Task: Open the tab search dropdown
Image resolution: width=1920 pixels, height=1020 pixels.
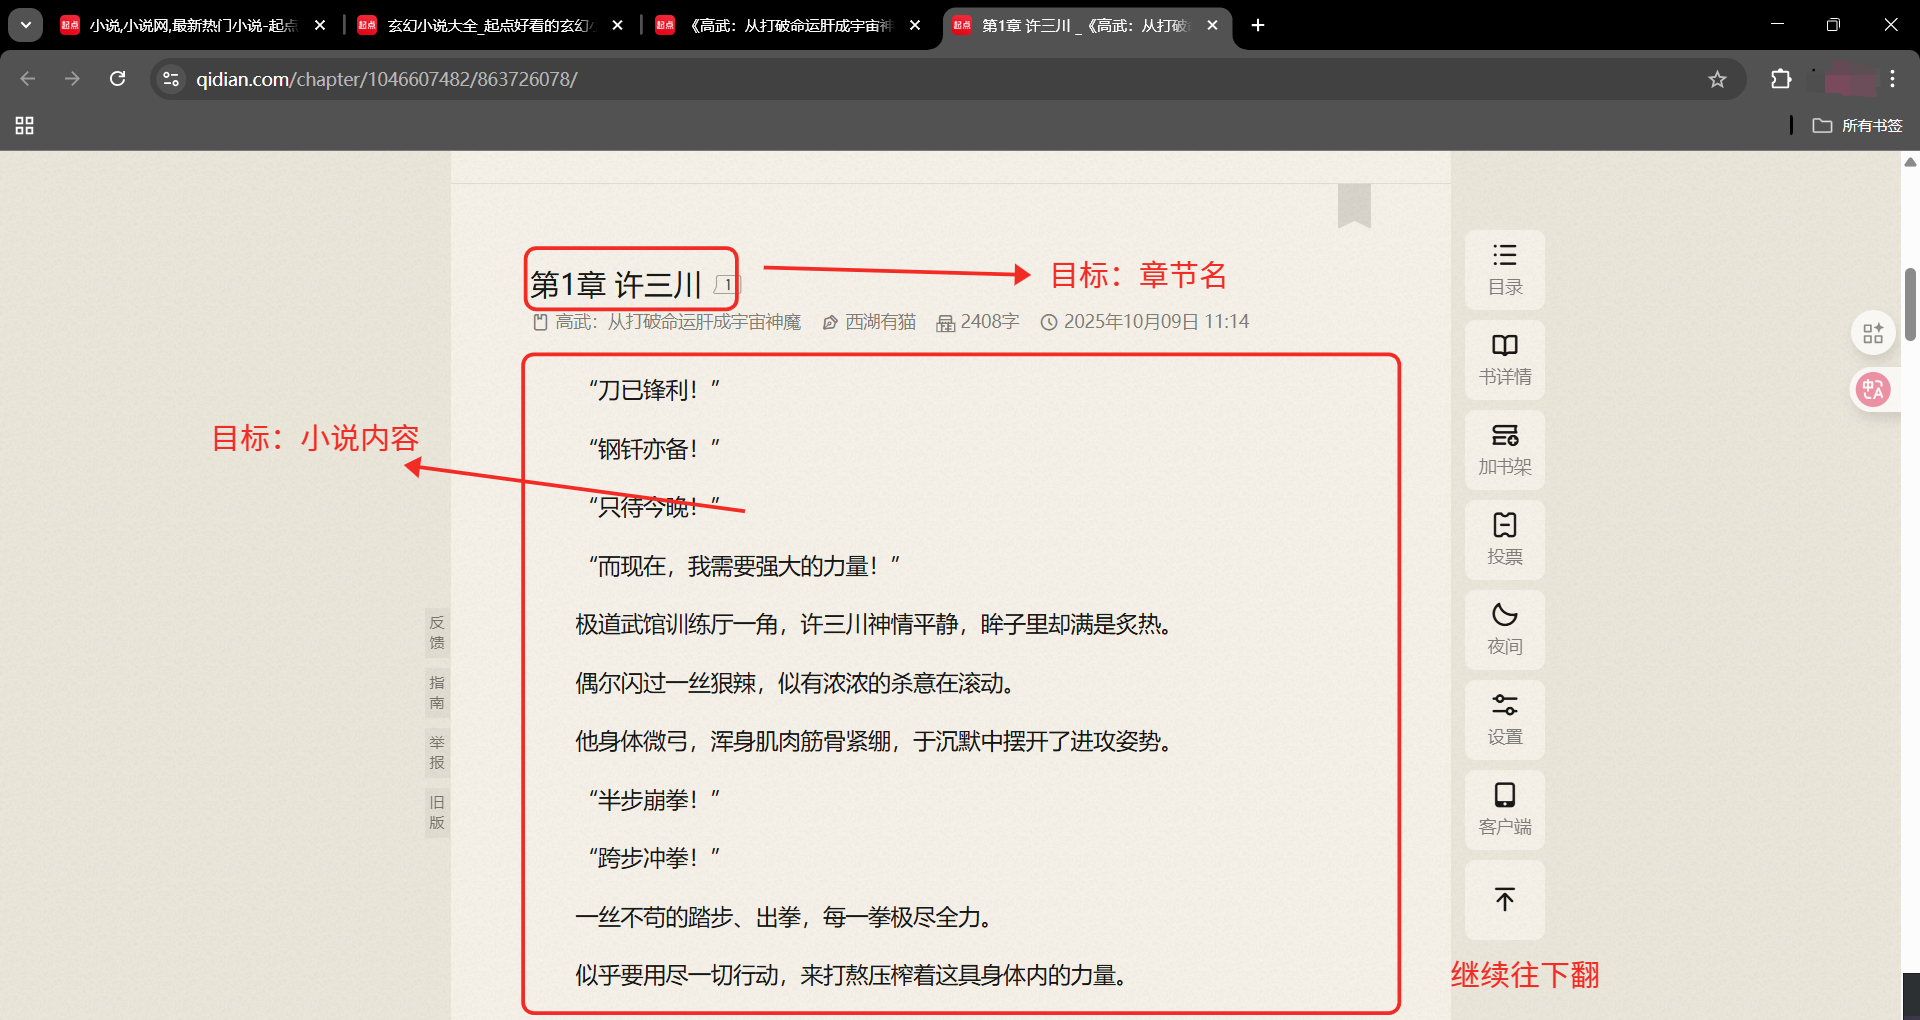Action: tap(25, 25)
